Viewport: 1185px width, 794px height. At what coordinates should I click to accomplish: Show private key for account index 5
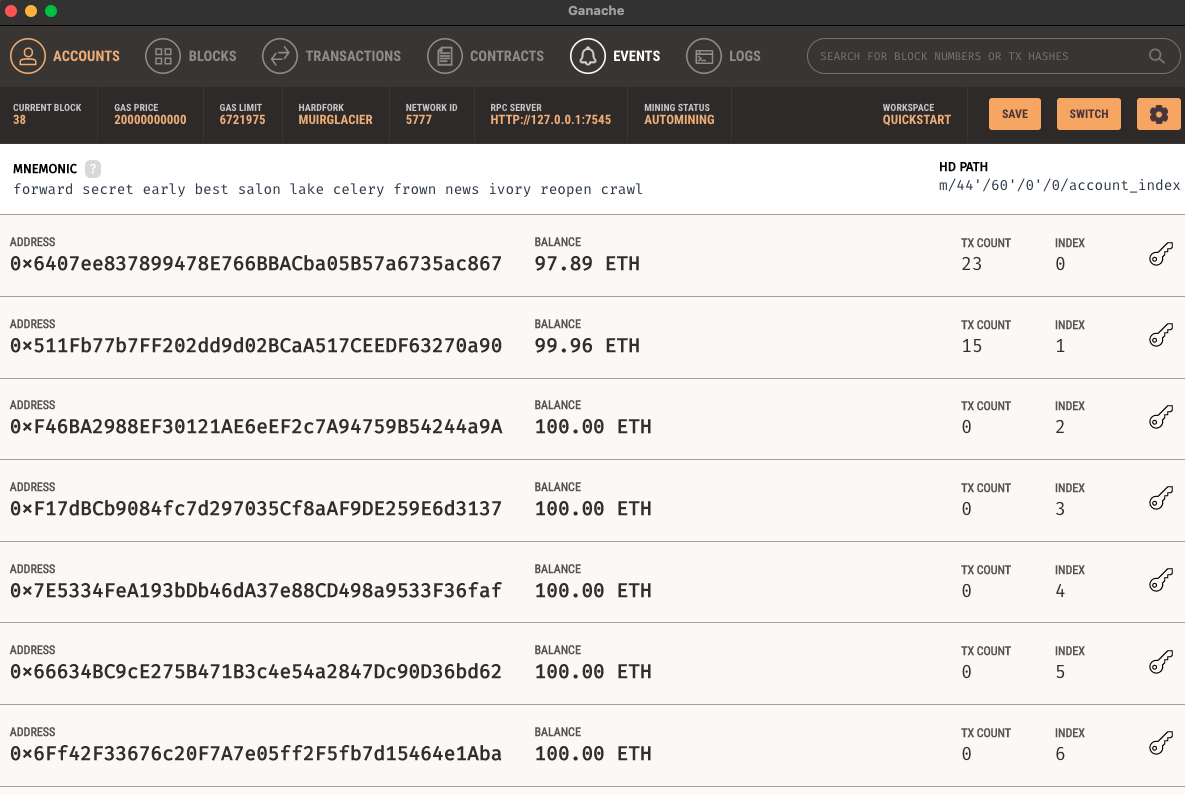point(1161,662)
